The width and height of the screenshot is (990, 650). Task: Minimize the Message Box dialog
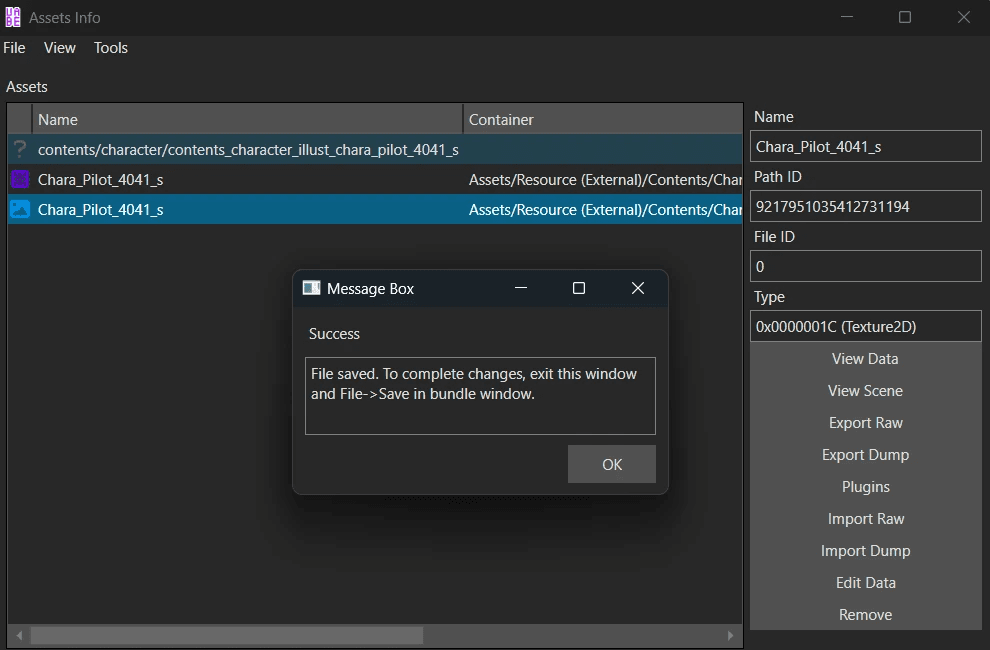(x=521, y=288)
